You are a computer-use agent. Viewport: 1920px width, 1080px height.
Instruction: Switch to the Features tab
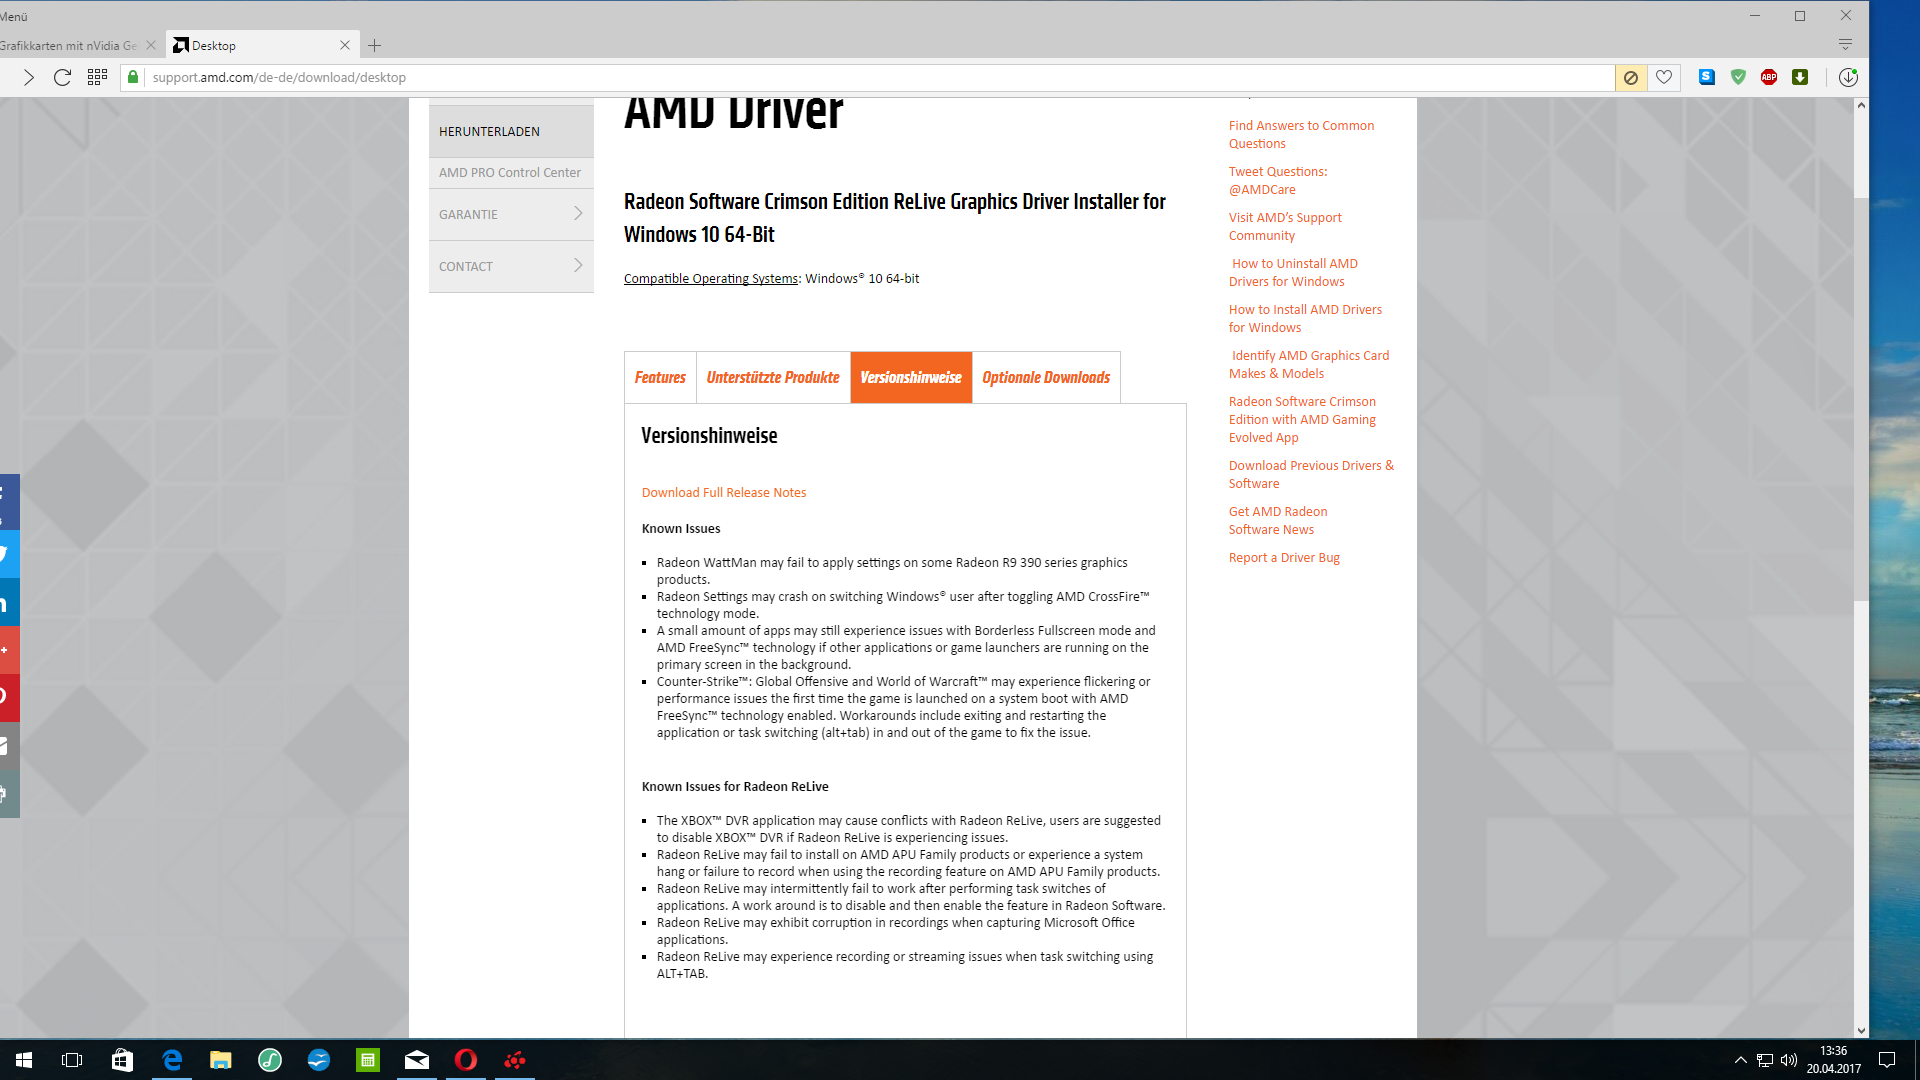[660, 377]
